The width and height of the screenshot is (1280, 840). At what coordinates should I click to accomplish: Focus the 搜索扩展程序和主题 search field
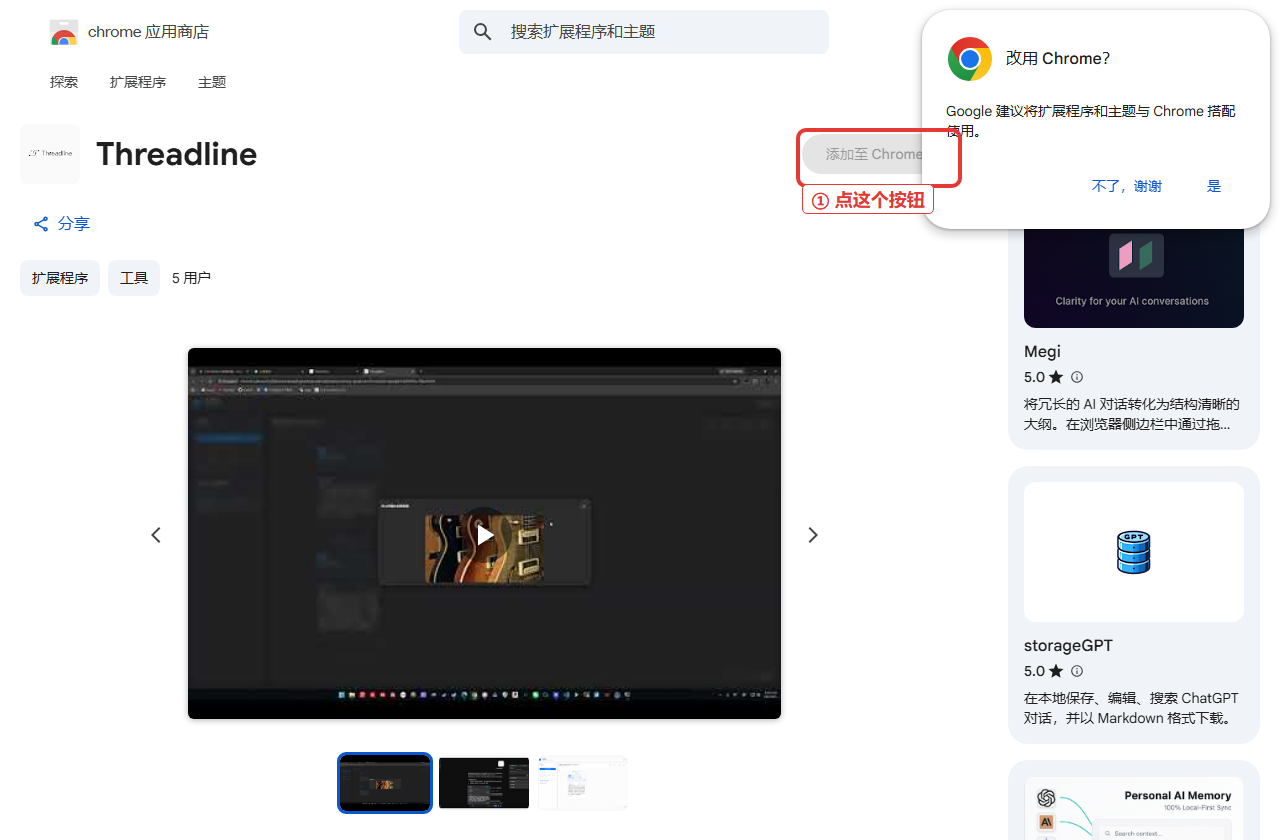click(x=644, y=32)
